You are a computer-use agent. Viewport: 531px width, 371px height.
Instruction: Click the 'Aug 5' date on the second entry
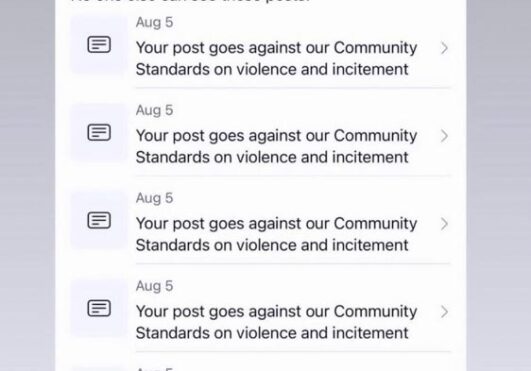(x=154, y=111)
